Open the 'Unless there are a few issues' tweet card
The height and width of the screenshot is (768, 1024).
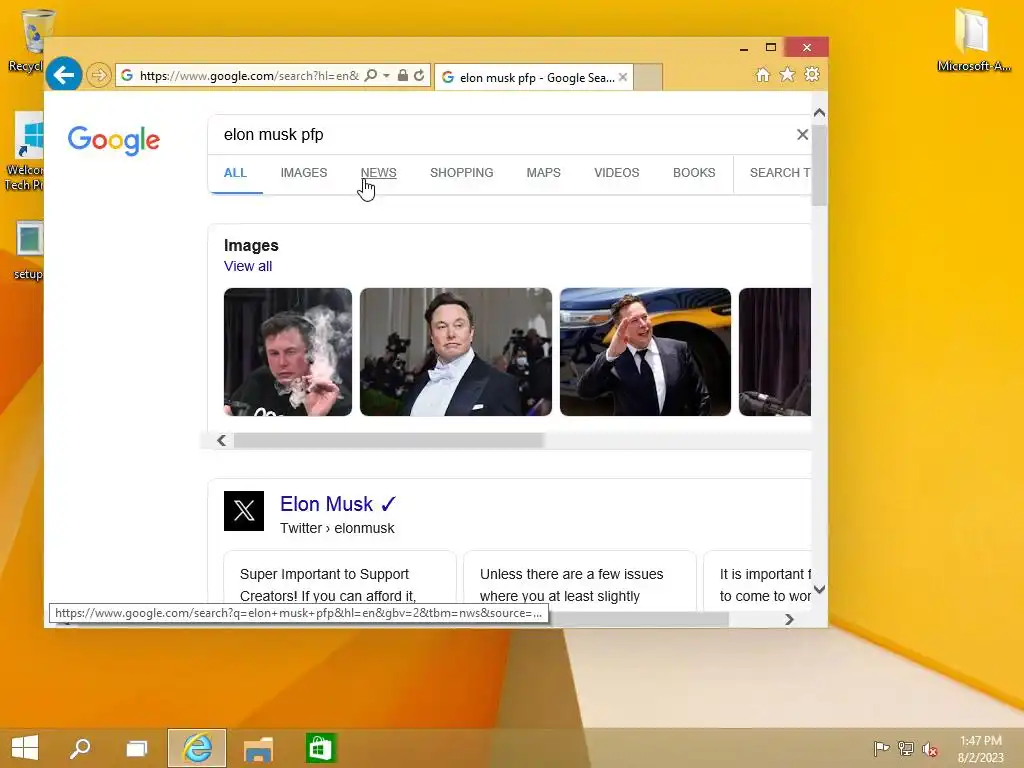click(x=579, y=581)
